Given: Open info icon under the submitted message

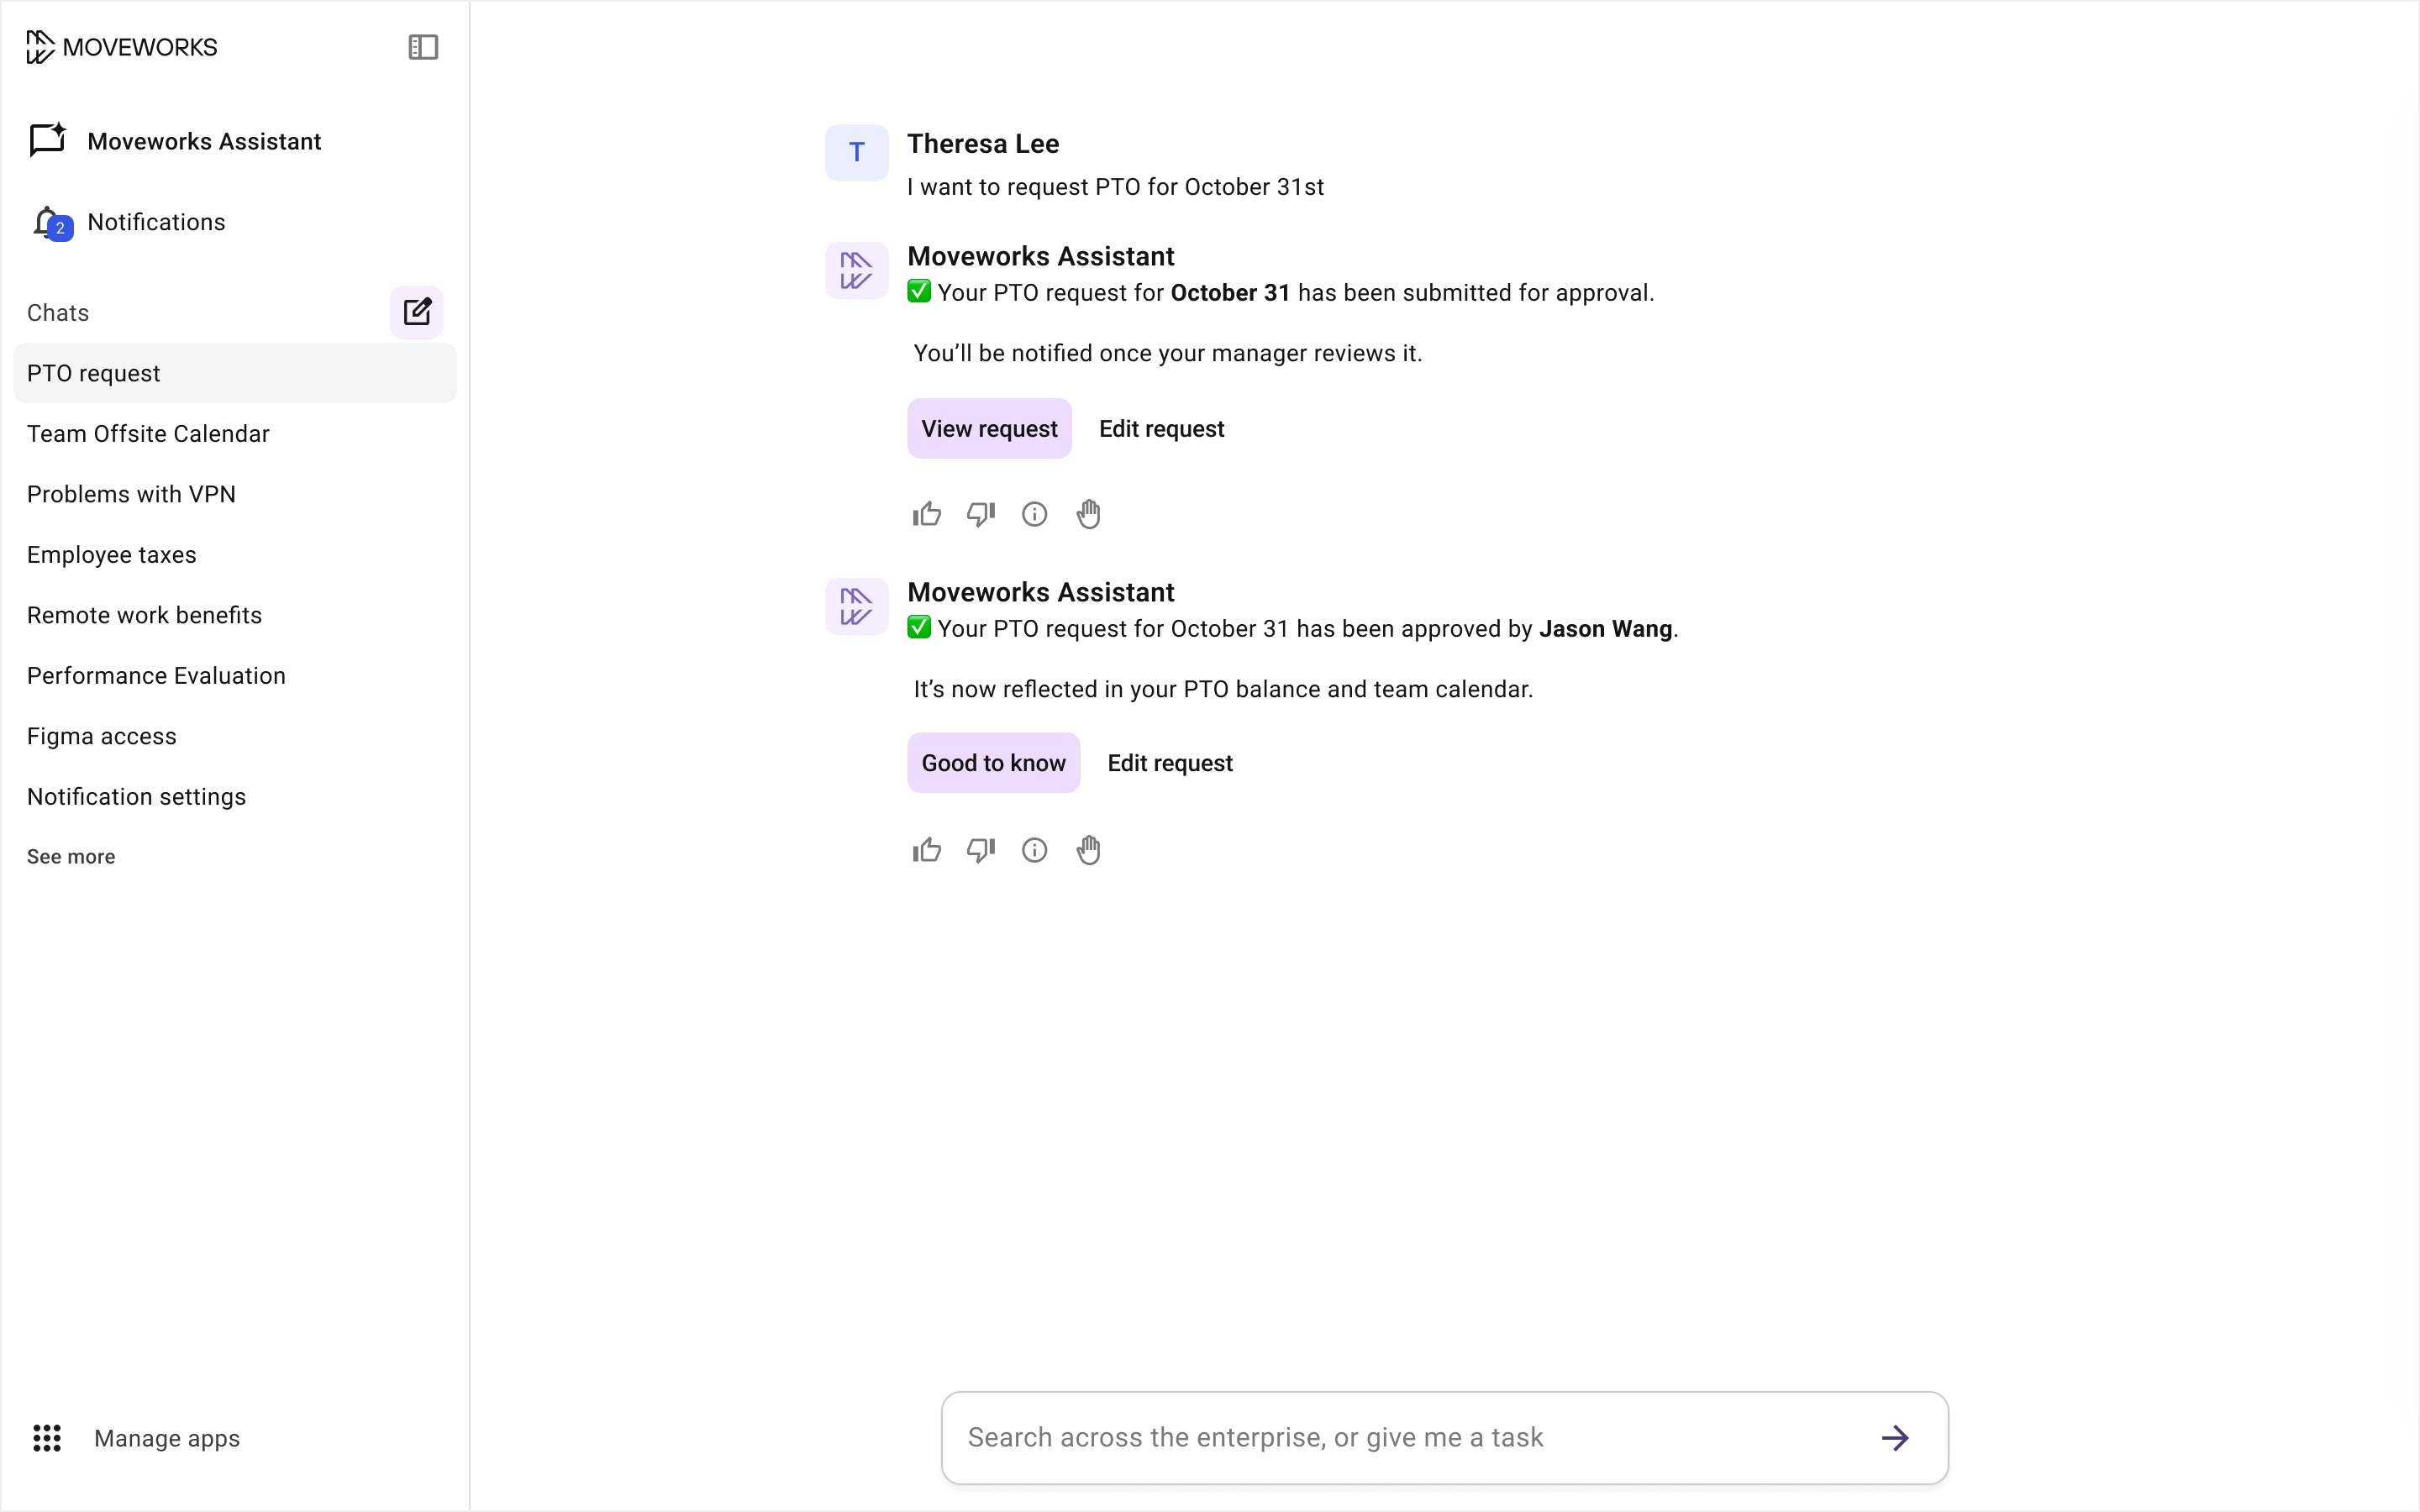Looking at the screenshot, I should 1034,514.
